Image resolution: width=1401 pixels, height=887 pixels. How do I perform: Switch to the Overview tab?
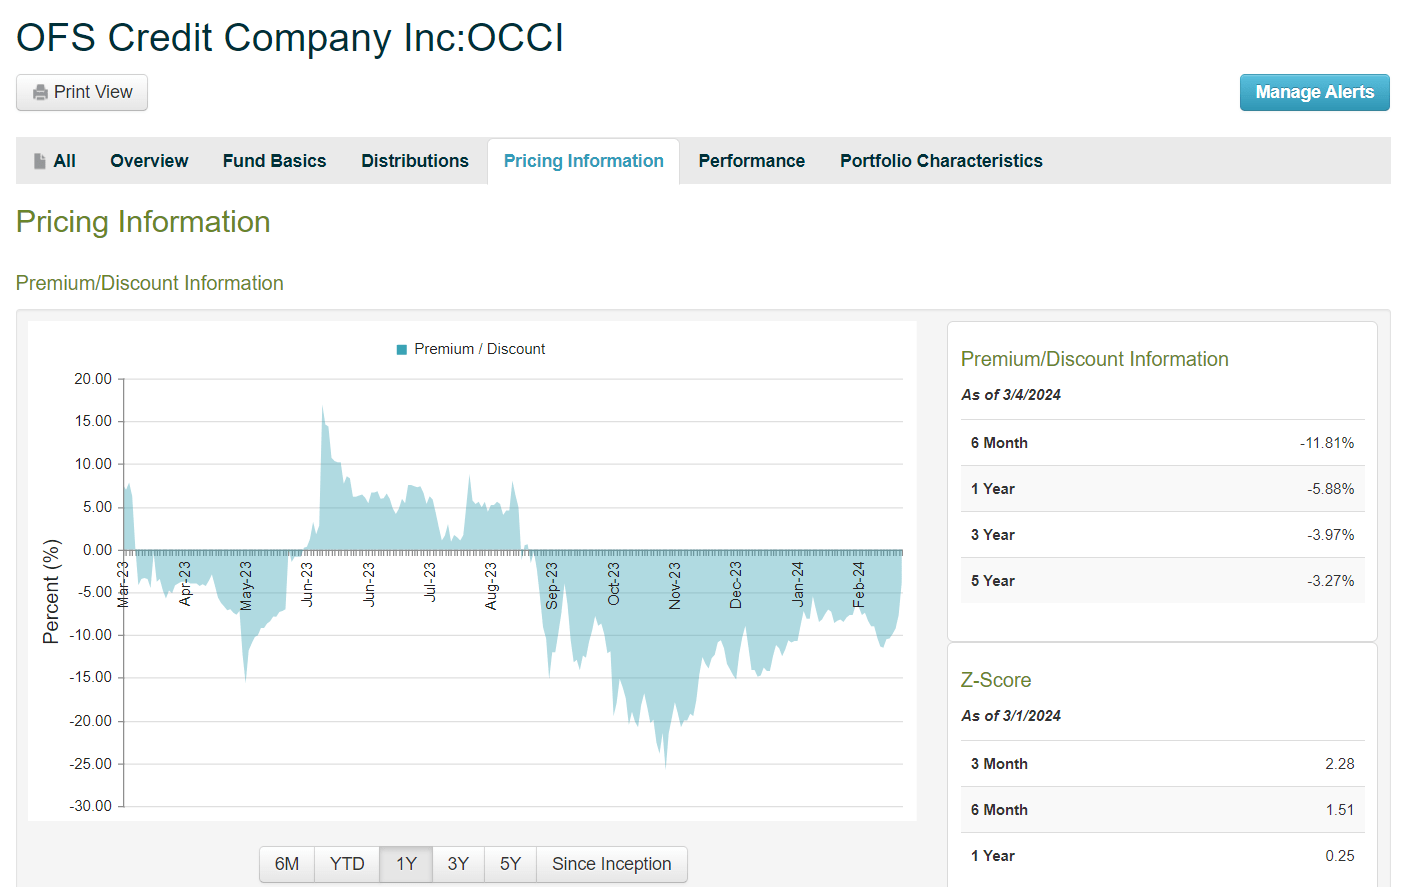(149, 160)
